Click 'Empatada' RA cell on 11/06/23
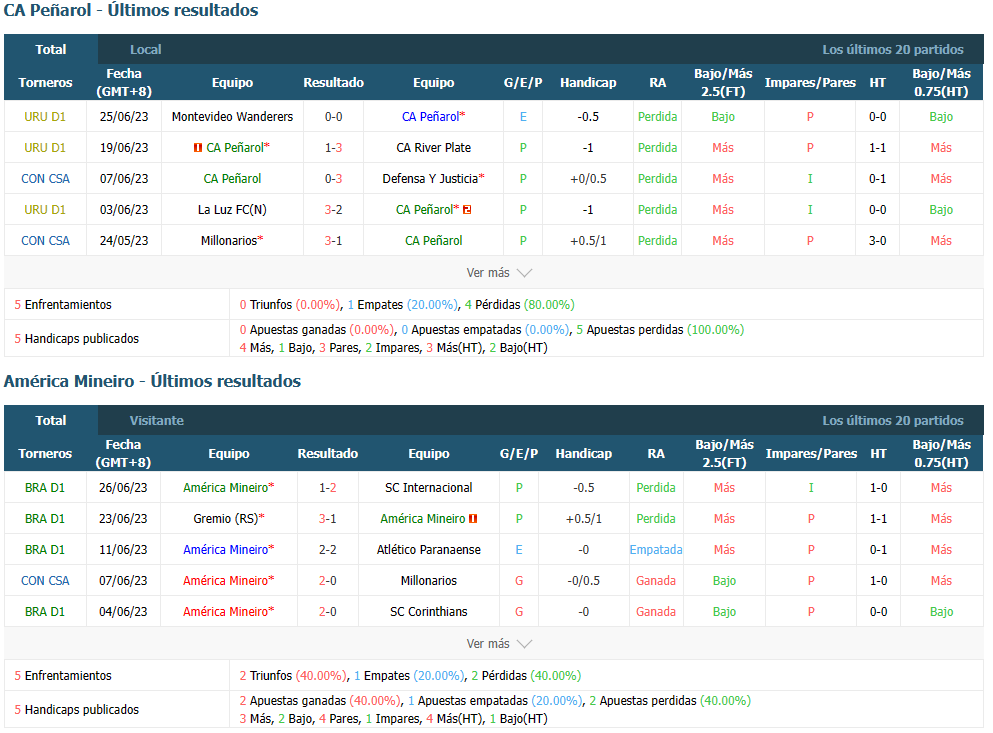This screenshot has width=993, height=733. [x=656, y=550]
